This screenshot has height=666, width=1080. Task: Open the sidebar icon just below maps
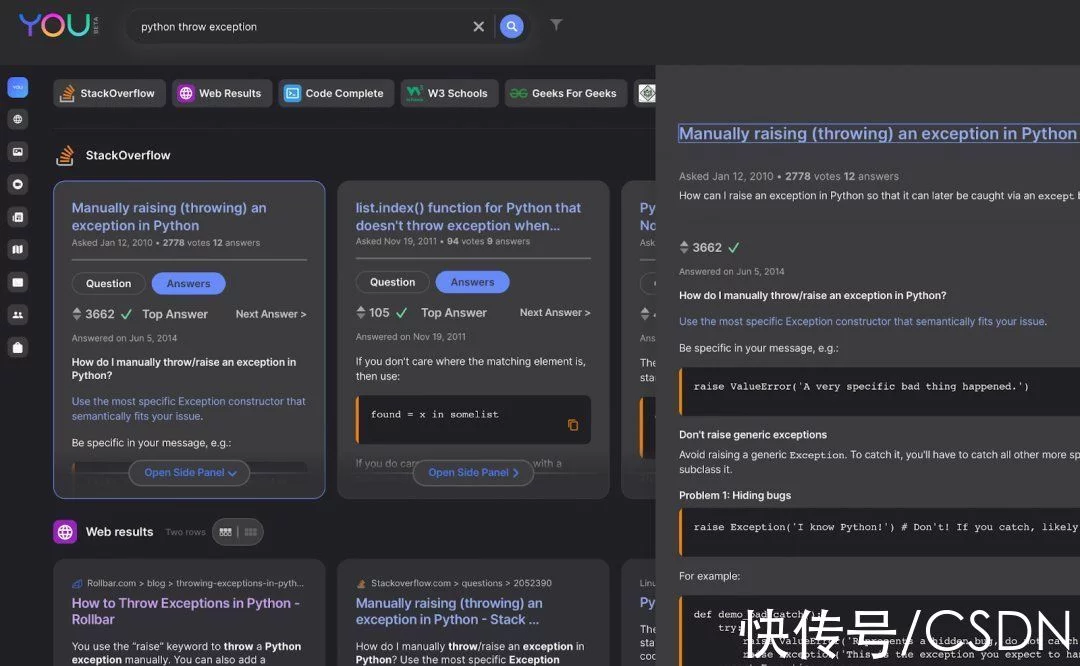click(x=18, y=282)
